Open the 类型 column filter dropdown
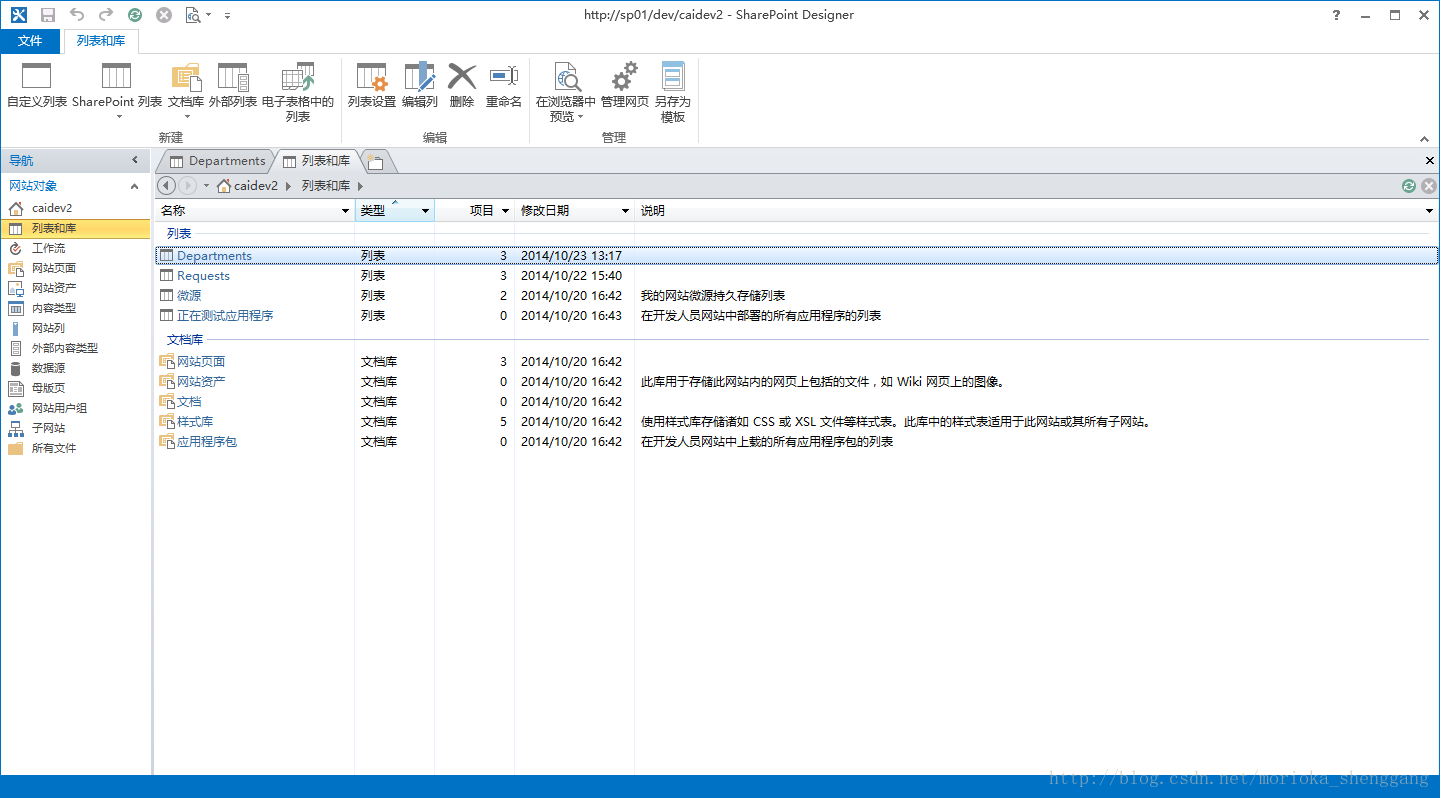This screenshot has height=798, width=1440. click(426, 211)
